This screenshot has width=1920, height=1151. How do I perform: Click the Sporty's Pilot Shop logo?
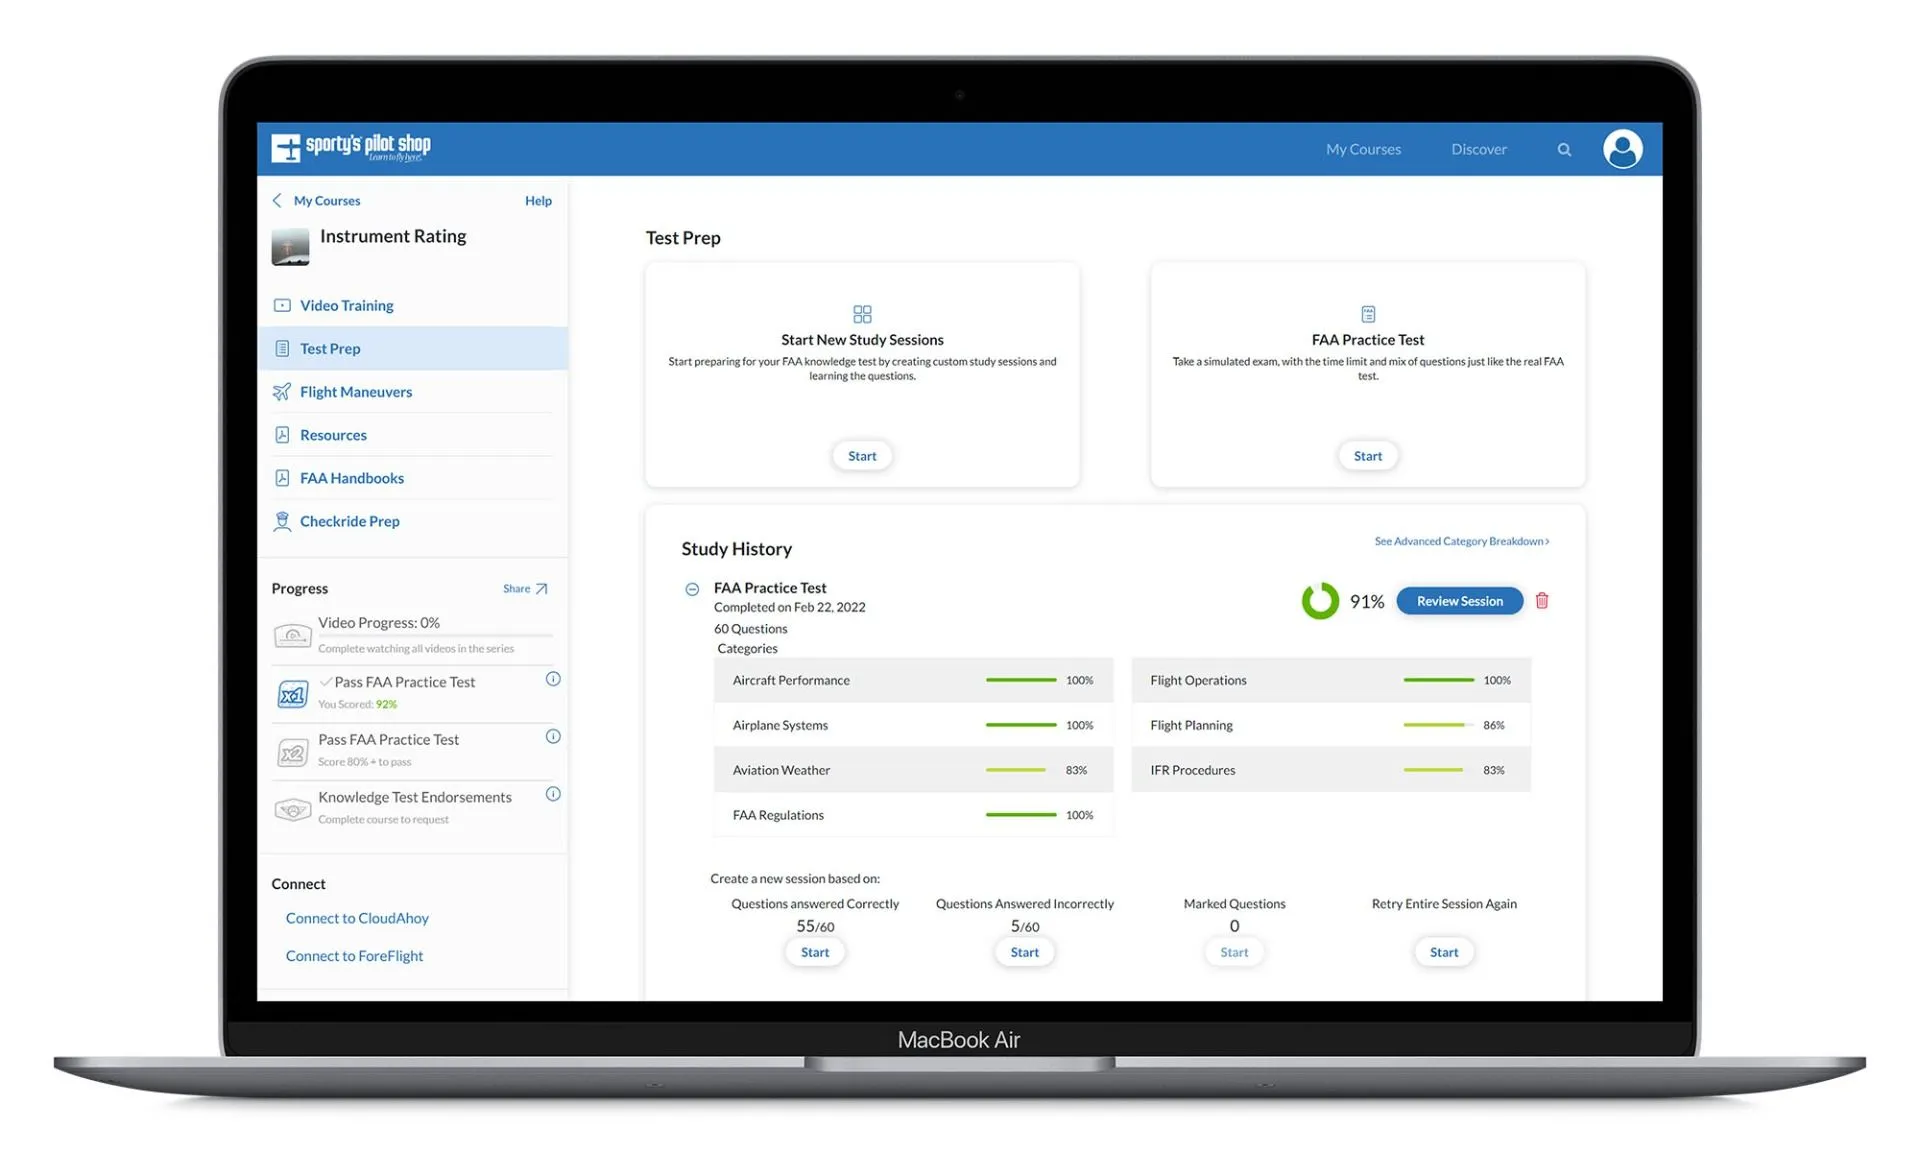tap(351, 147)
